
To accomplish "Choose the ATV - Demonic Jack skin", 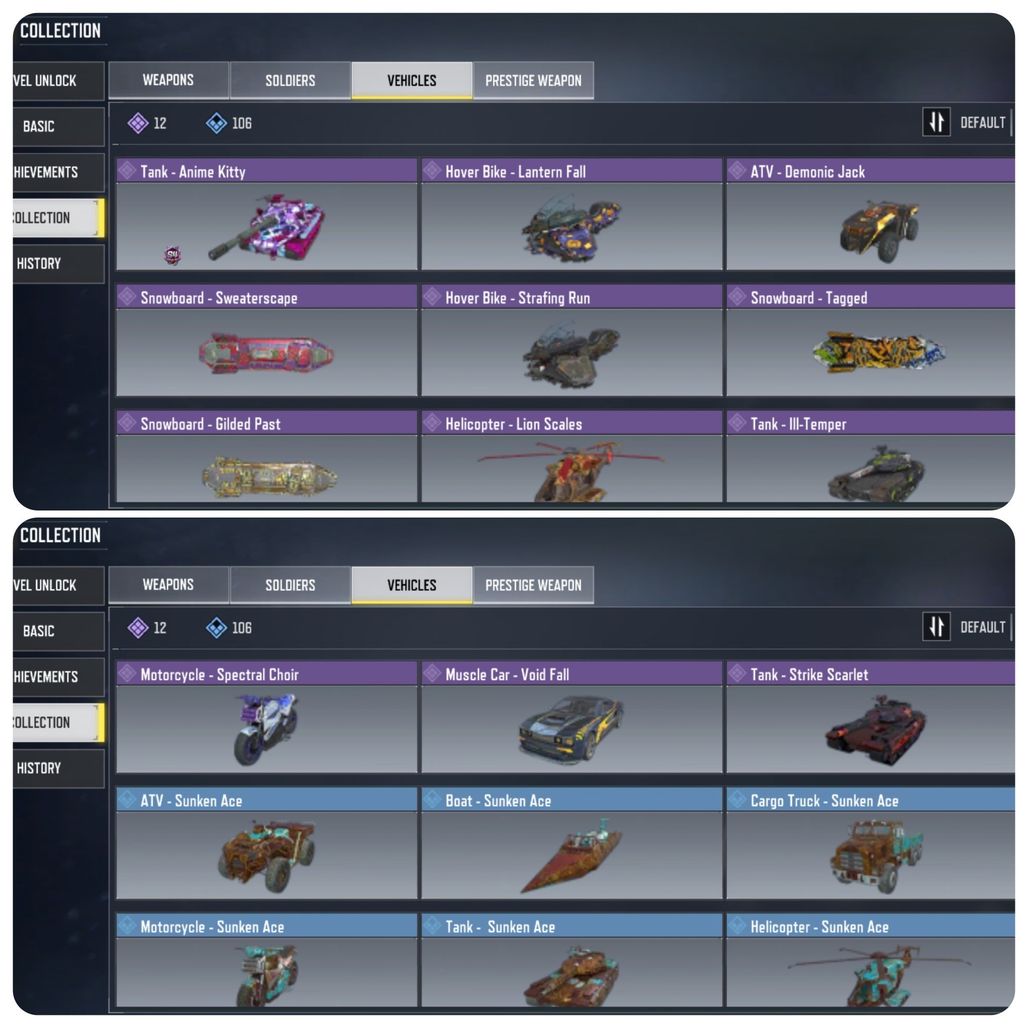I will [871, 214].
